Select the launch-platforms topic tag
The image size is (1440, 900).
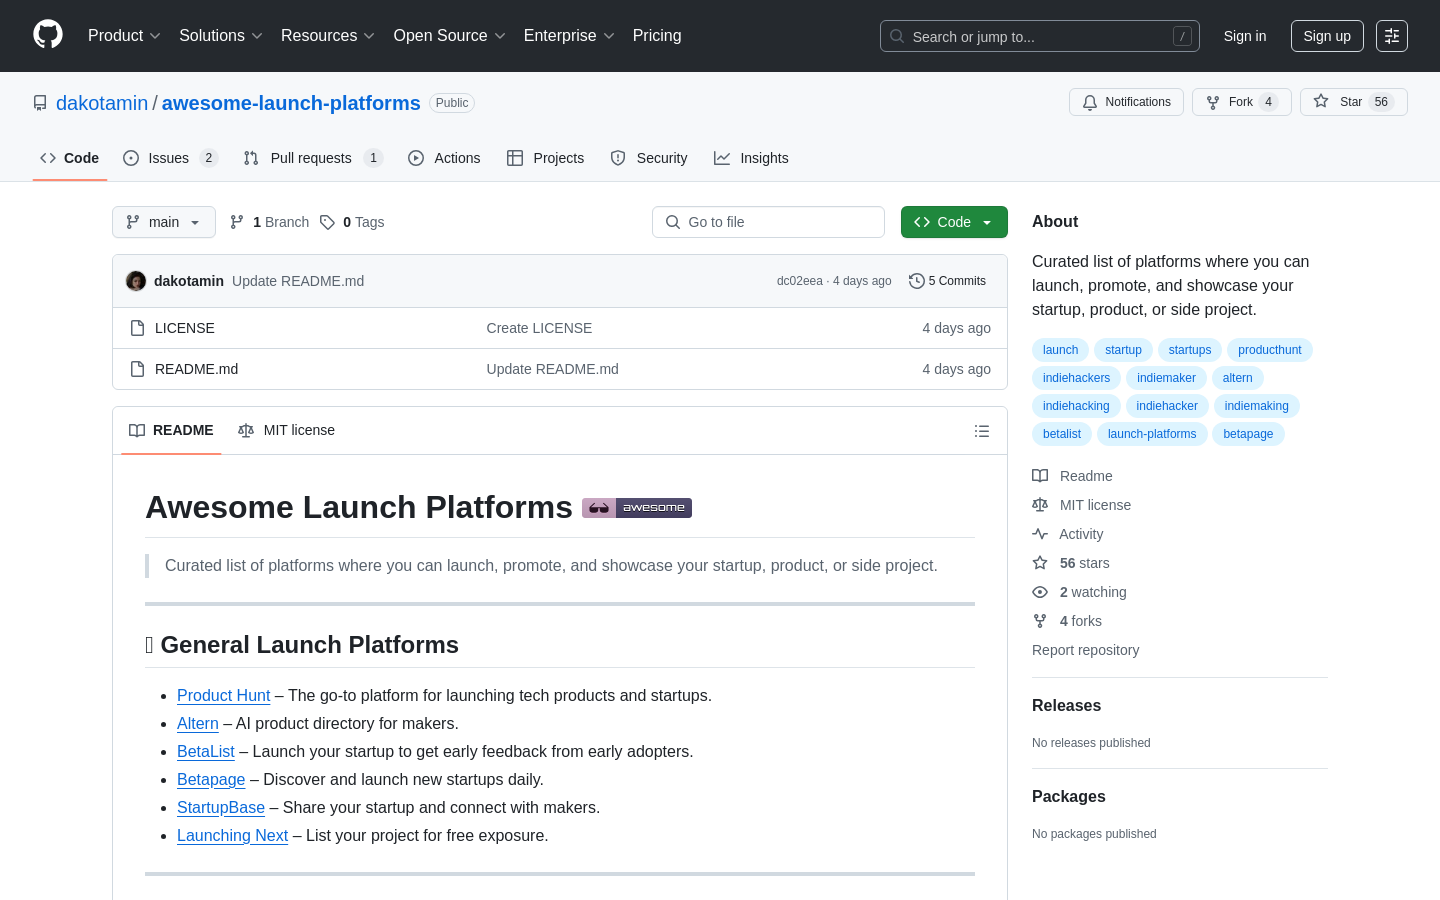[x=1152, y=434]
